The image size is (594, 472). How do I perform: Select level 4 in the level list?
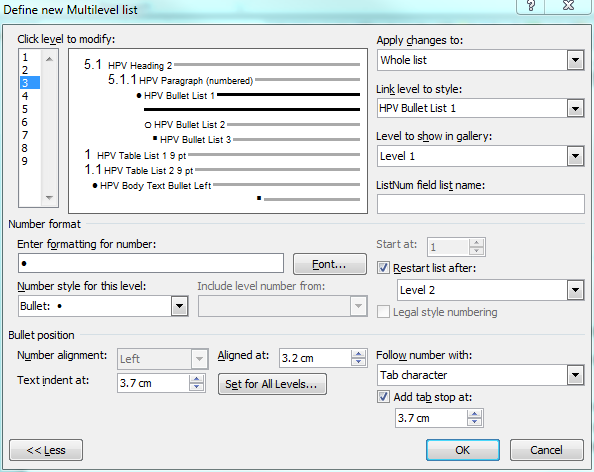pos(25,96)
